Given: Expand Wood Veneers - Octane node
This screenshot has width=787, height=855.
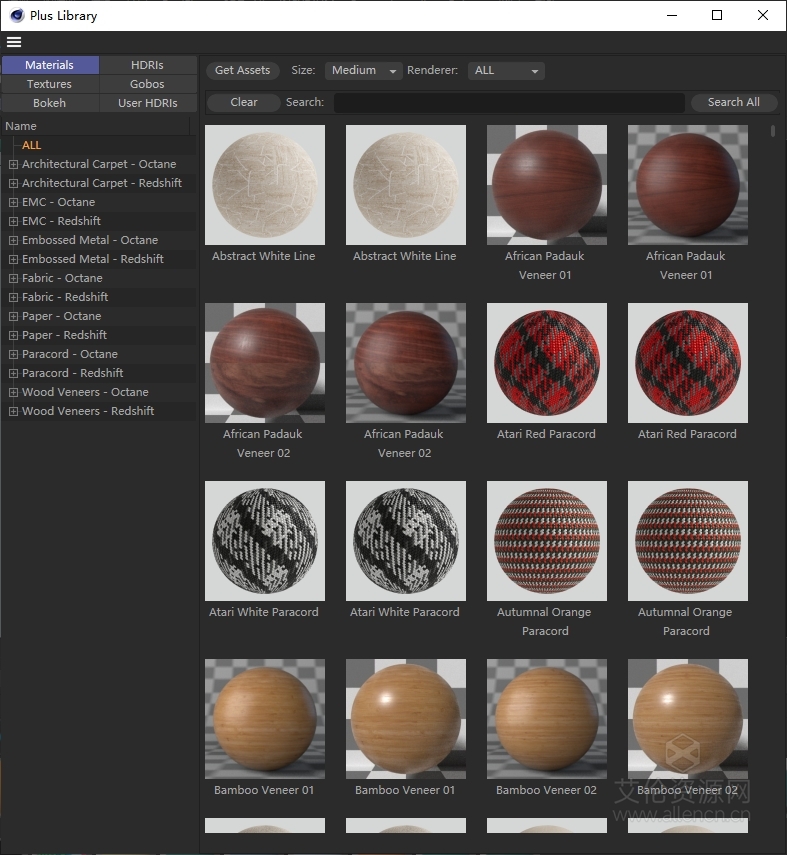Looking at the screenshot, I should 14,392.
